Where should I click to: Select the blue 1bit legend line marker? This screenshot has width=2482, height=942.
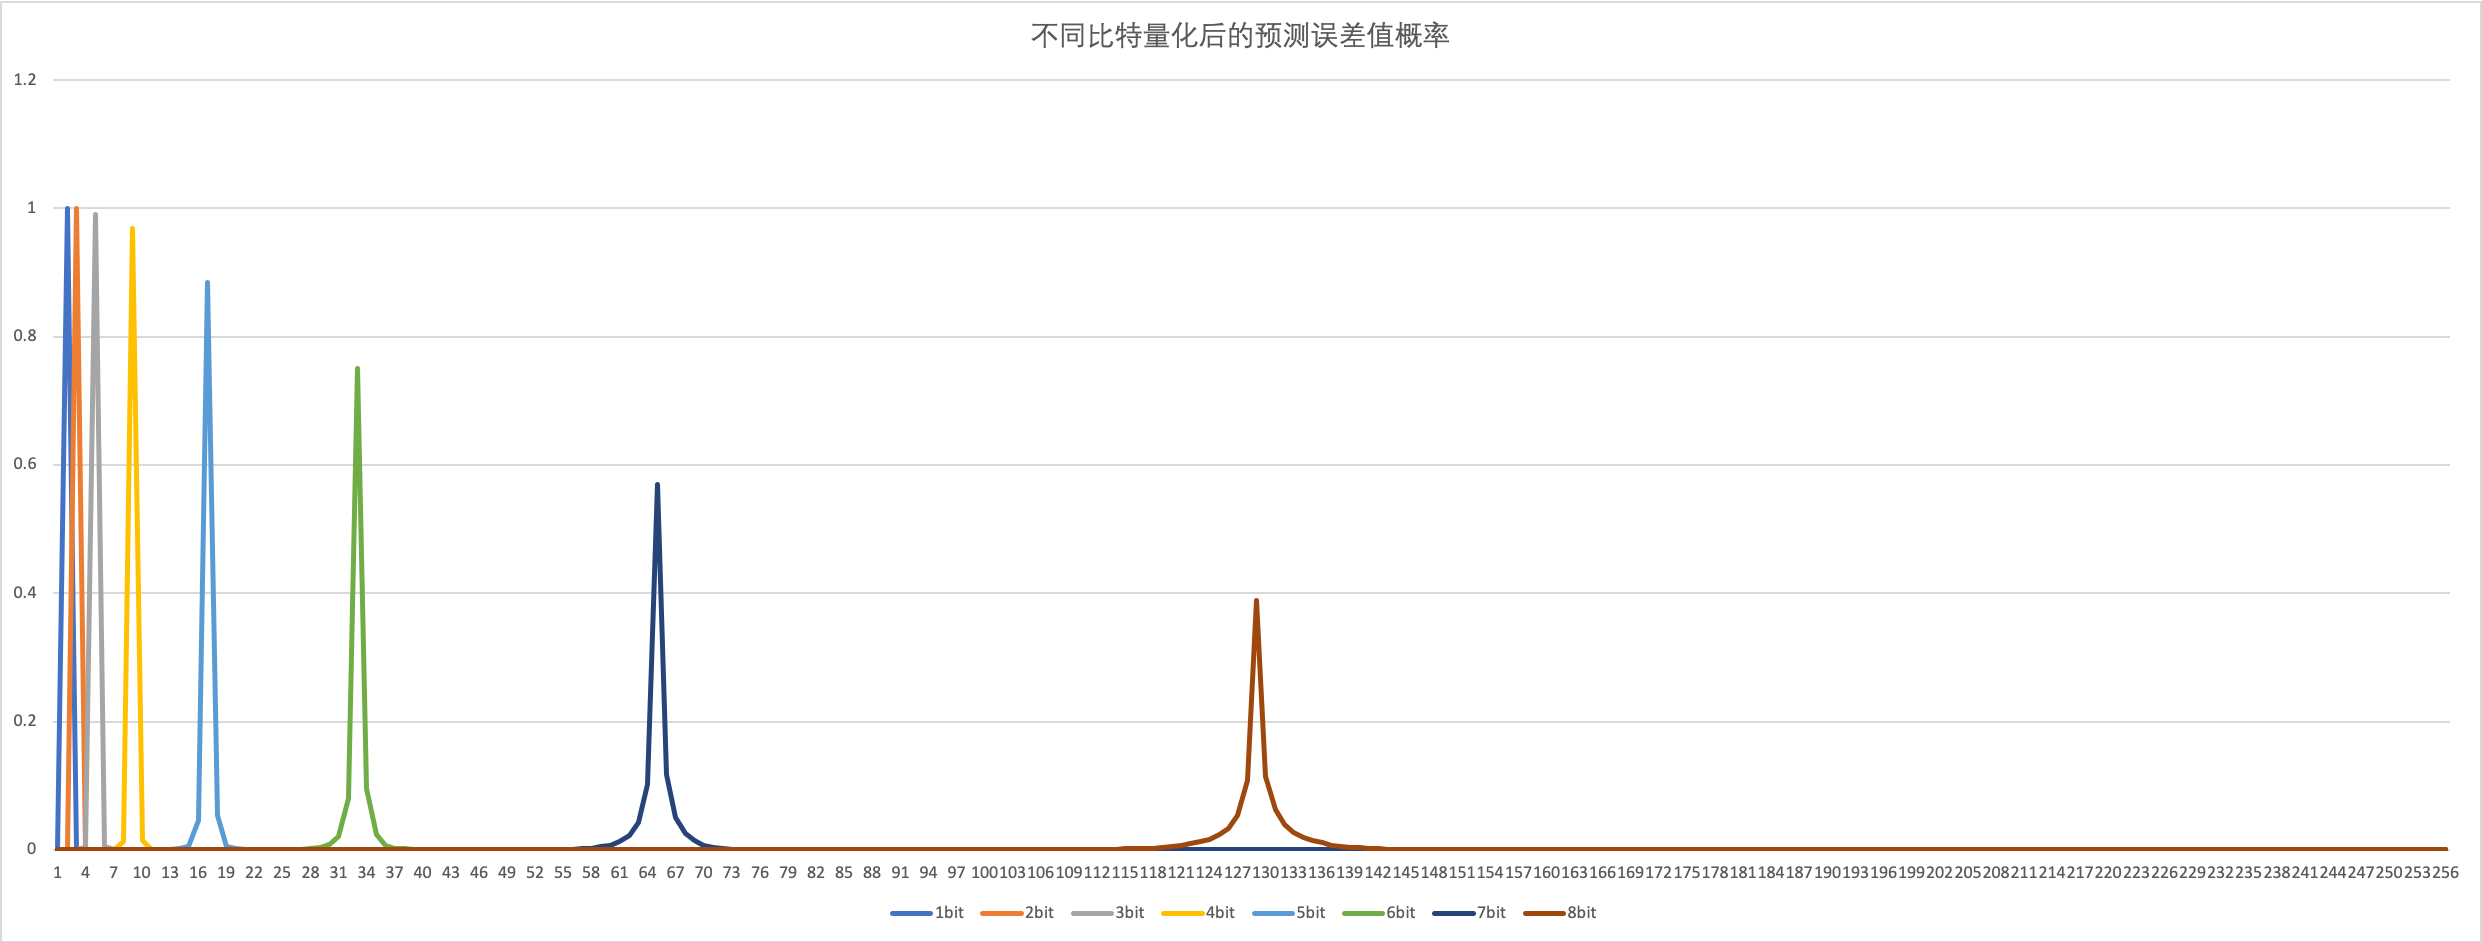[x=910, y=912]
